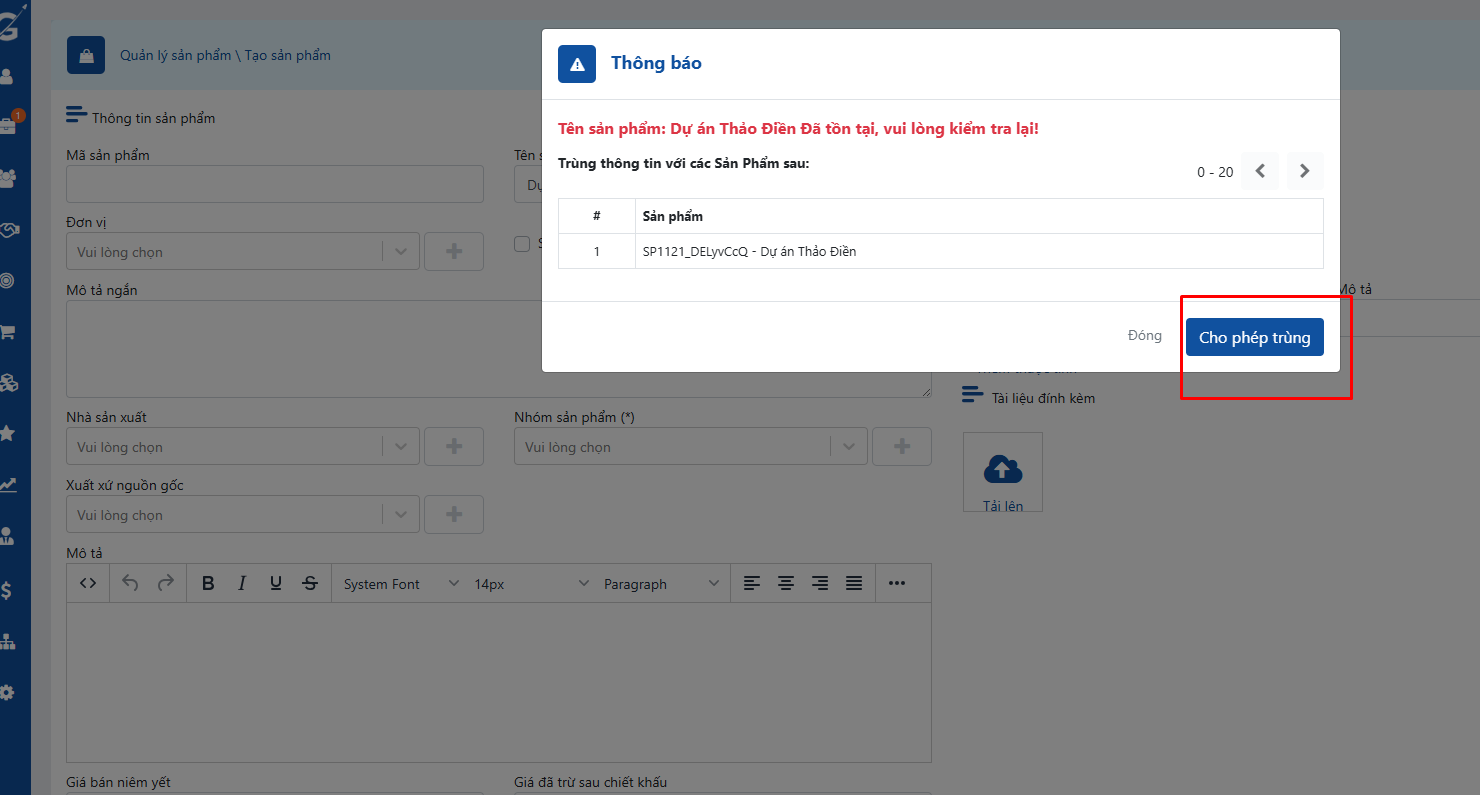Image resolution: width=1480 pixels, height=795 pixels.
Task: Select duplicate row "SP1121_DELyvCcQ - Dự án Thảo Điền"
Action: [x=749, y=252]
